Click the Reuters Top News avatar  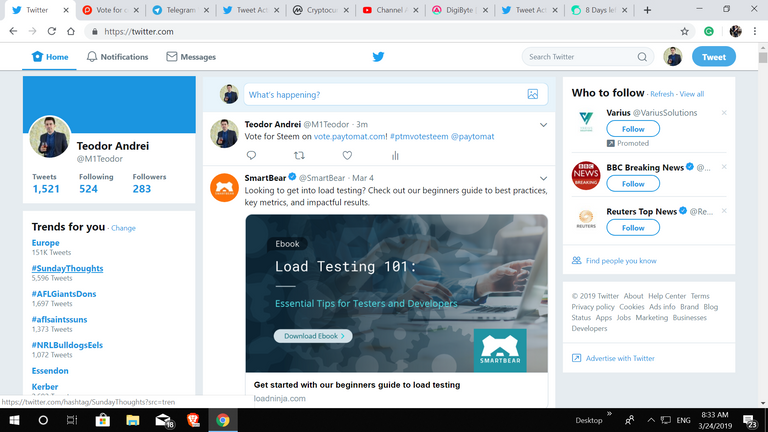click(x=586, y=219)
